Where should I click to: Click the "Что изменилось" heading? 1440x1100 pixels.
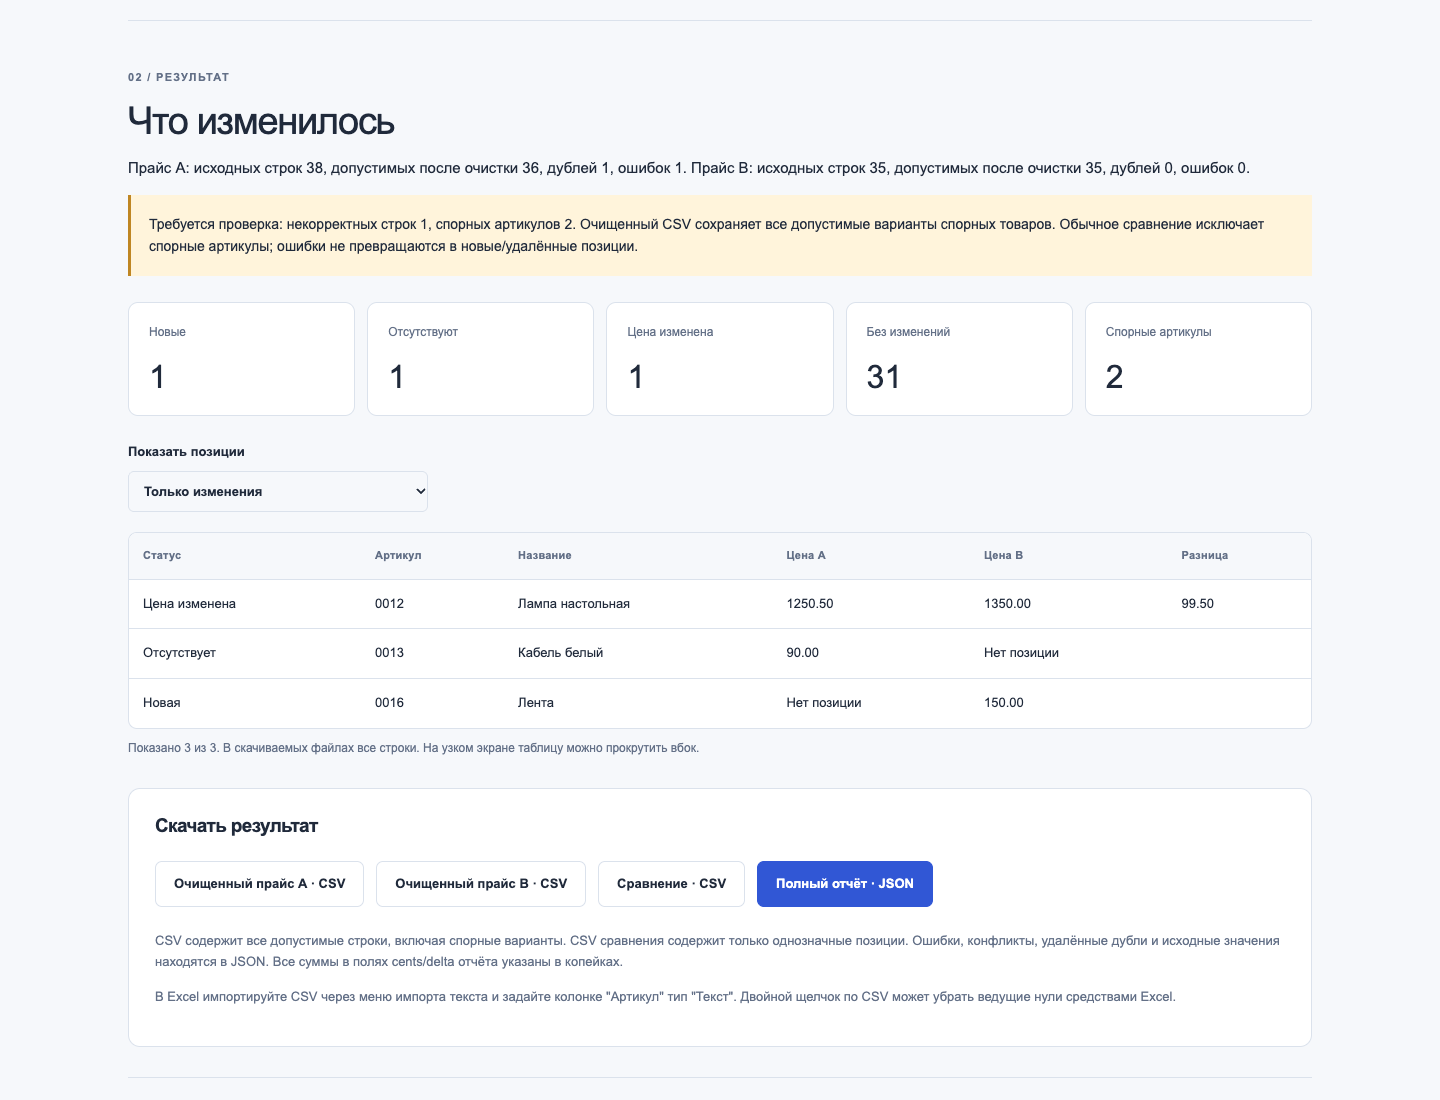coord(261,121)
